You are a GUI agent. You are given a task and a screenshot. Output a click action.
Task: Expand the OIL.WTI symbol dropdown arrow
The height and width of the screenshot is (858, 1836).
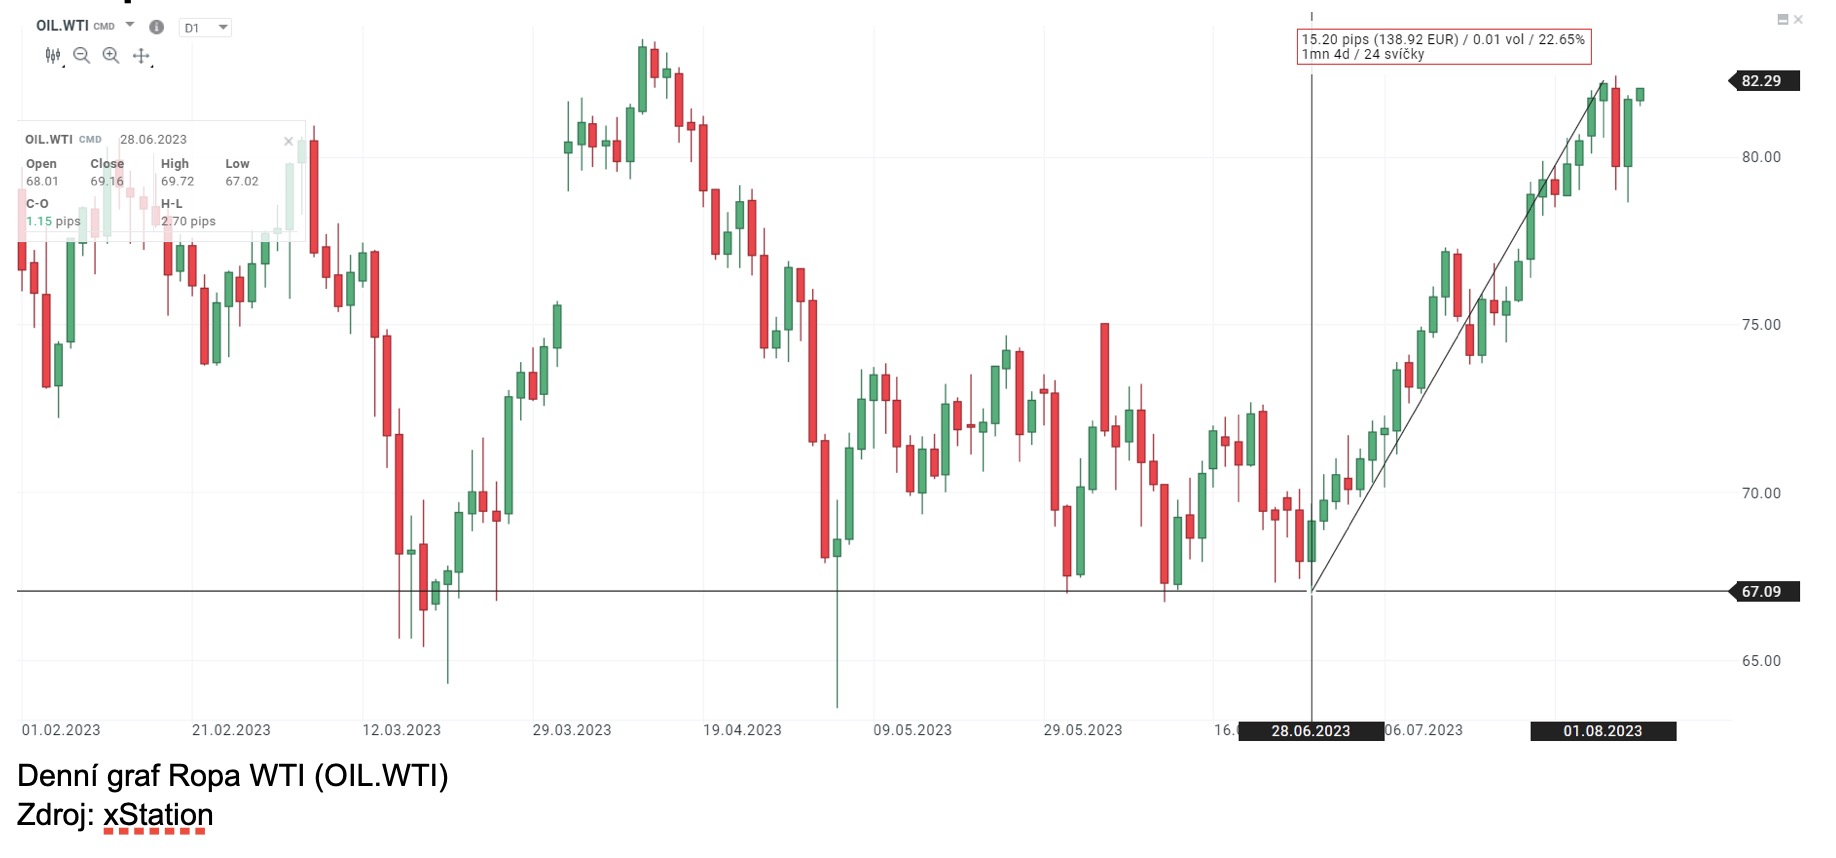click(129, 25)
